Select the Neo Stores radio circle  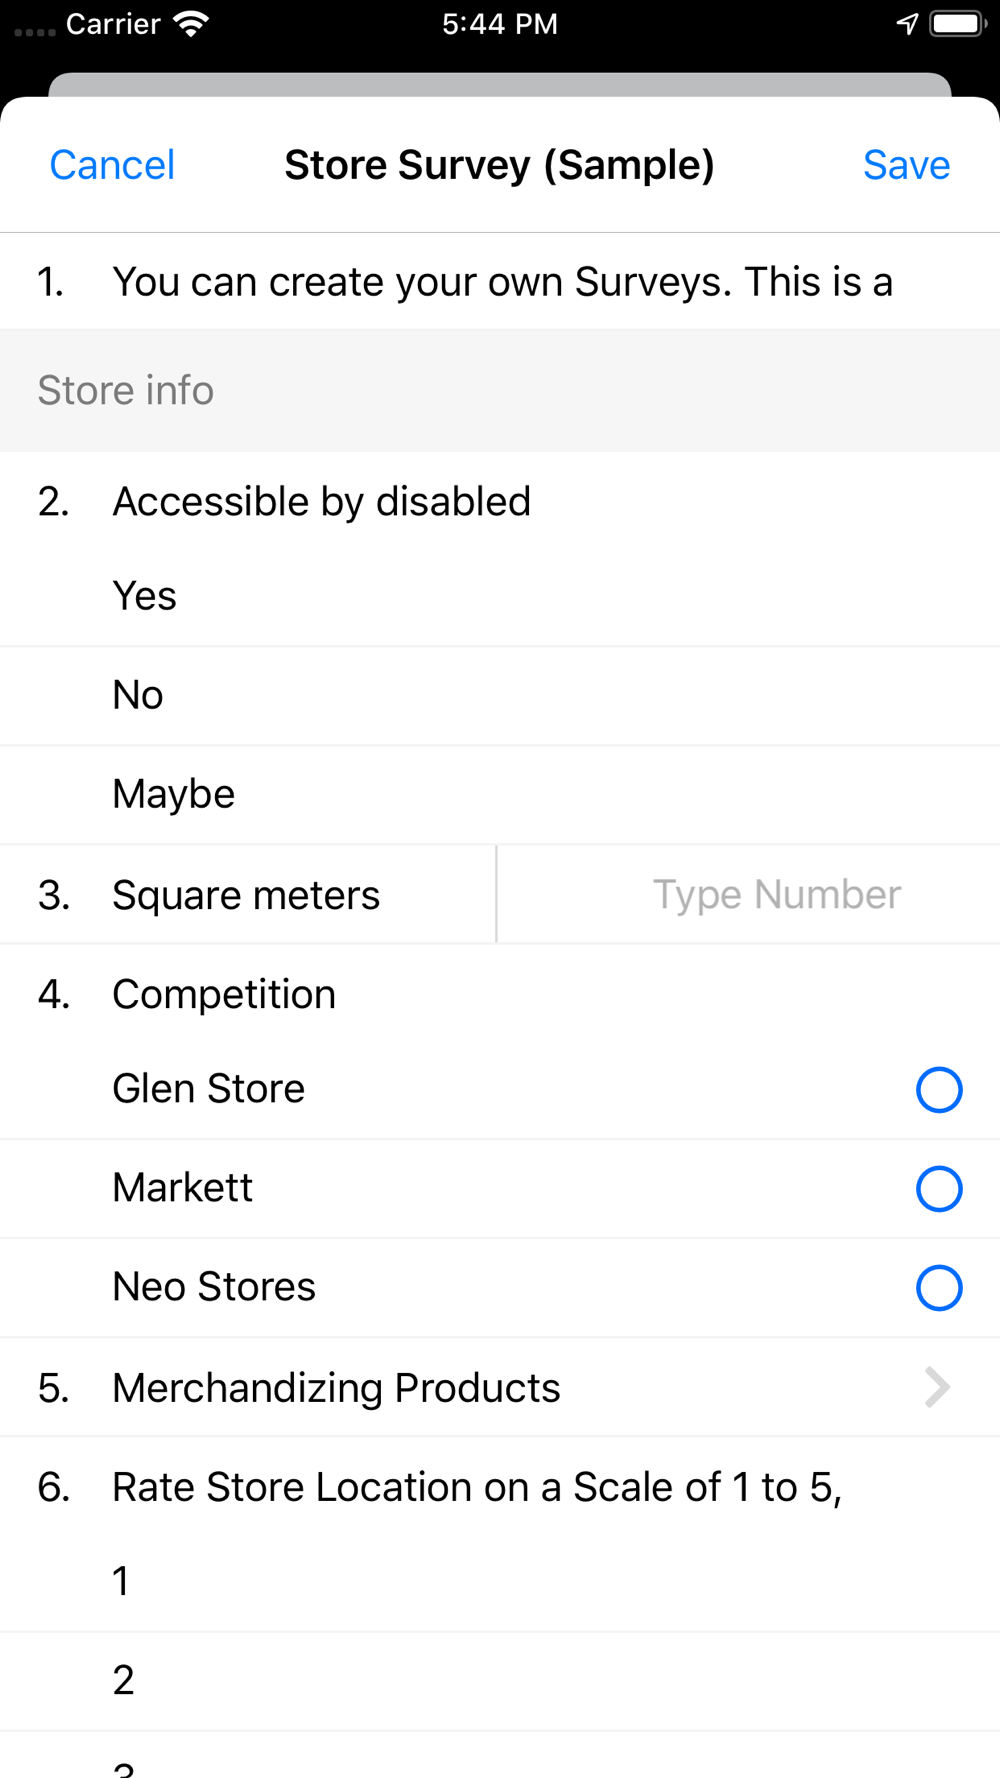[x=939, y=1287]
